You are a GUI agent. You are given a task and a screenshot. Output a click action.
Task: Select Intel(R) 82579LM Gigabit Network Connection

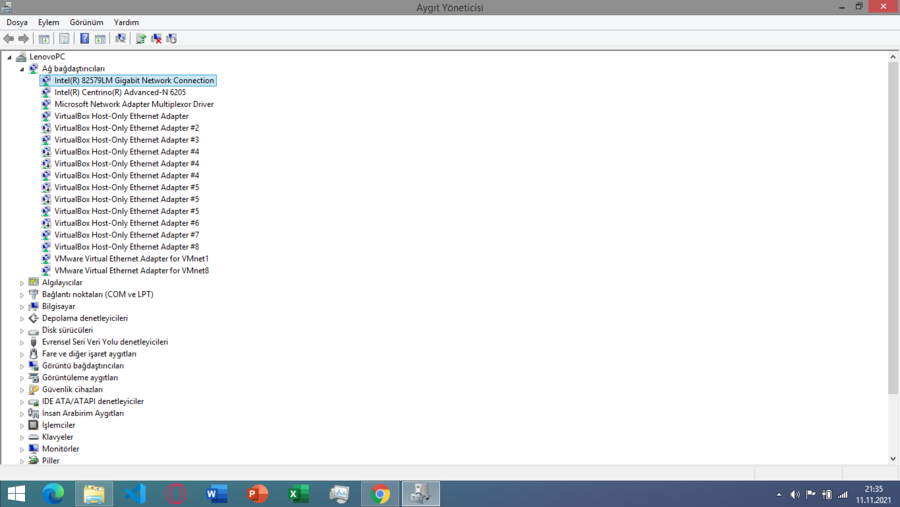[x=134, y=80]
